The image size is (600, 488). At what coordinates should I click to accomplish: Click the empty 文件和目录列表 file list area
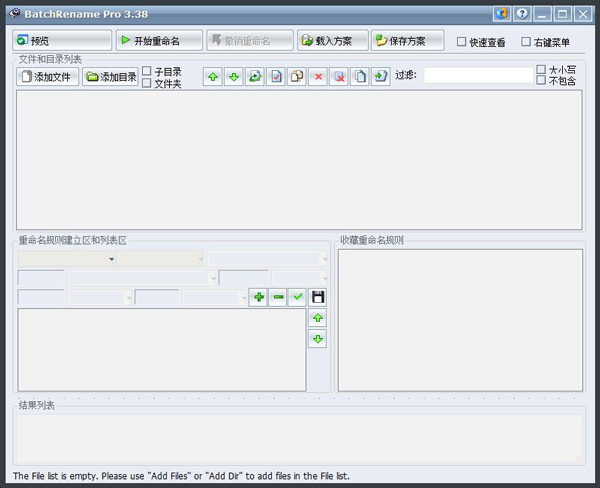[299, 160]
